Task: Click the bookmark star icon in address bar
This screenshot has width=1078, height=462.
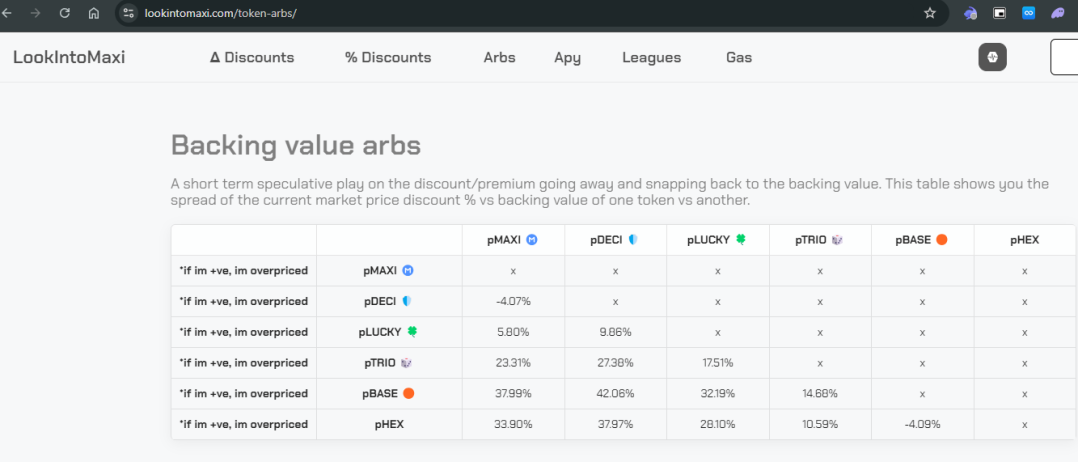Action: pos(929,13)
